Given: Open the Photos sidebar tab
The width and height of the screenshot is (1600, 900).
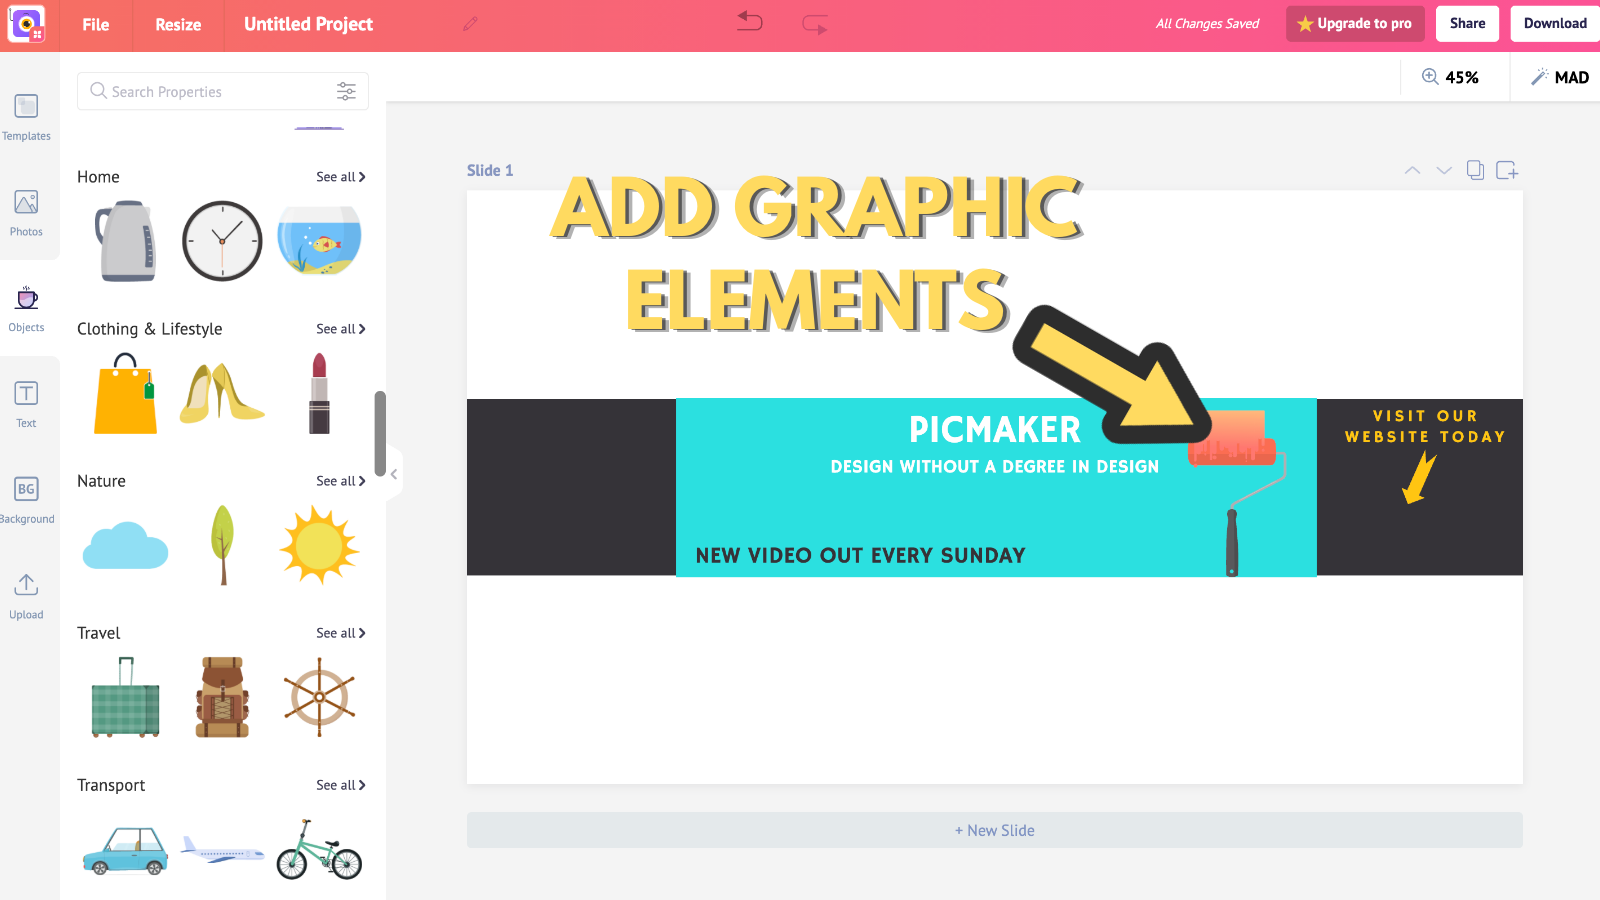Looking at the screenshot, I should [26, 213].
